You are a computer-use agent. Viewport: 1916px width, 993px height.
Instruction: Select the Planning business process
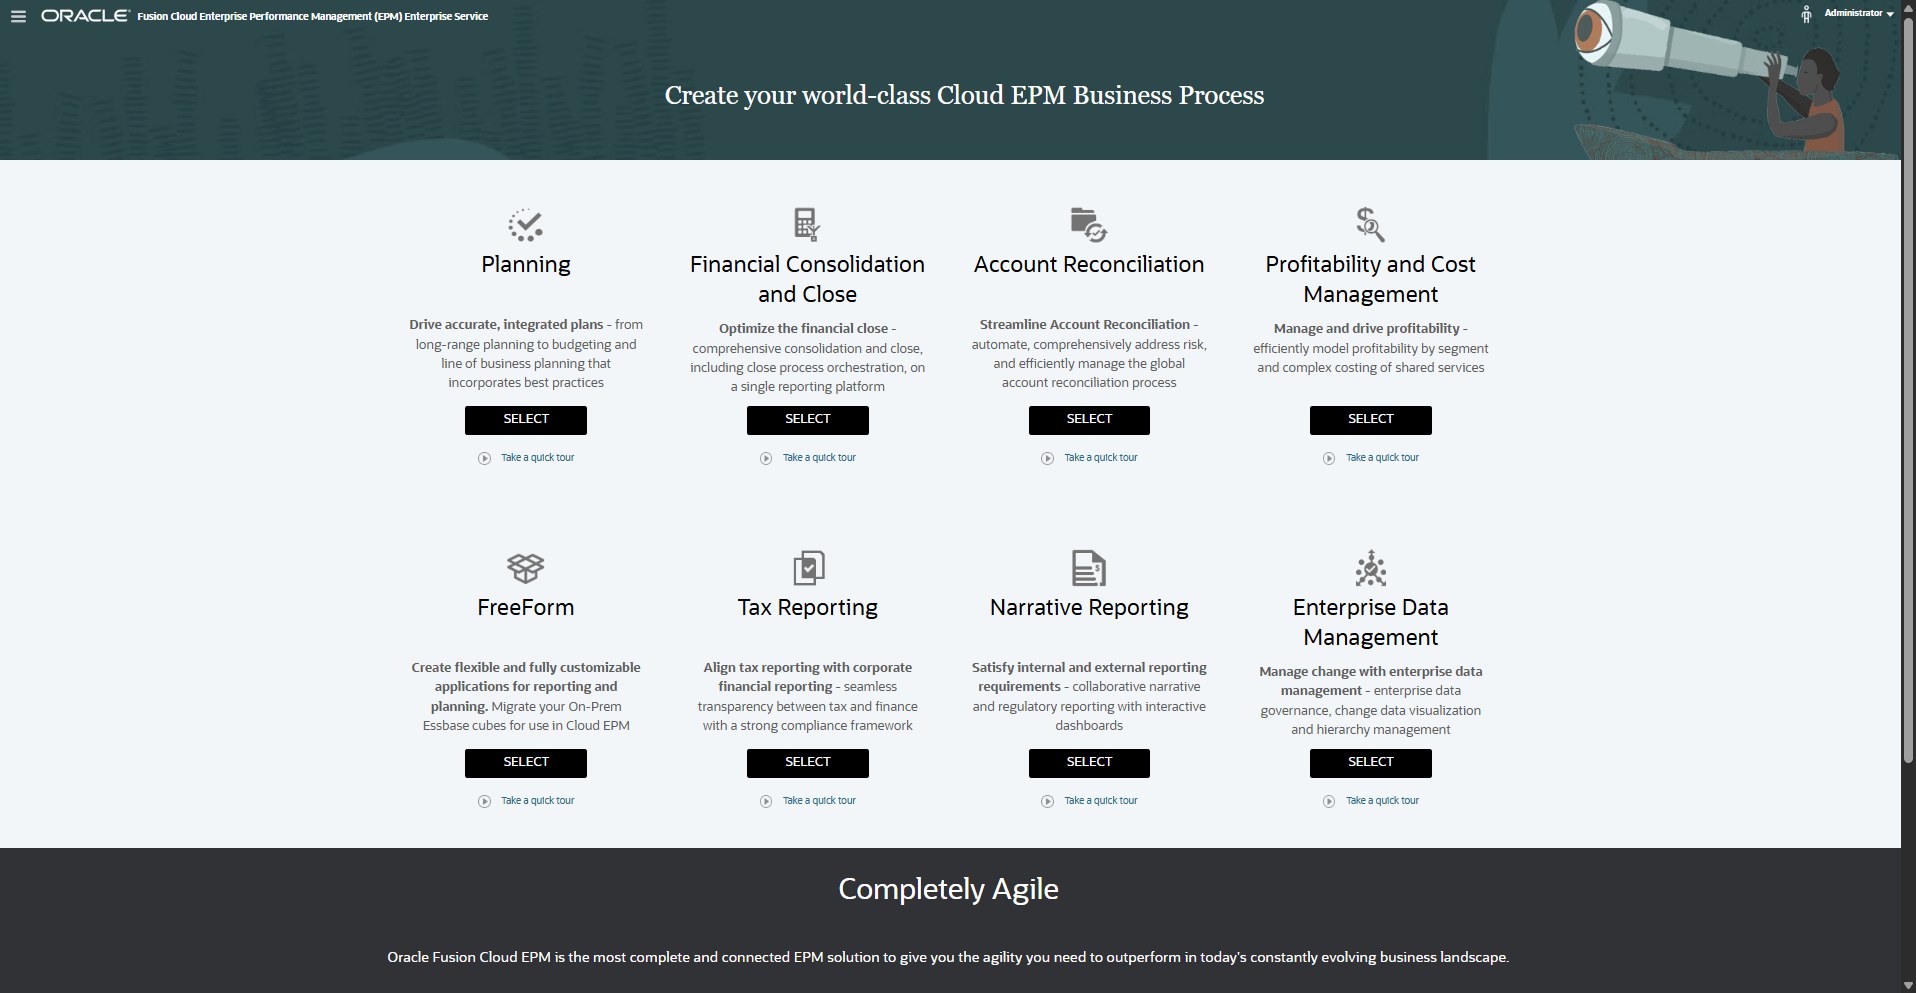point(526,420)
